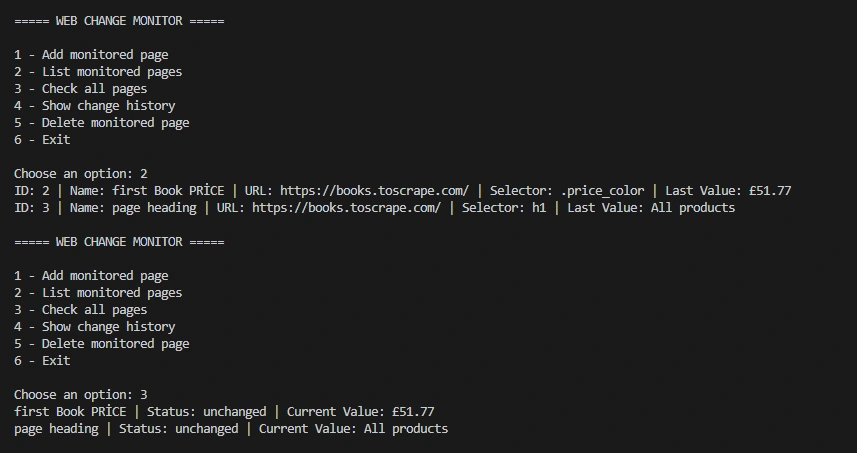
Task: Open the books.toscrape.com URL in ID 3 row
Action: pyautogui.click(x=346, y=208)
